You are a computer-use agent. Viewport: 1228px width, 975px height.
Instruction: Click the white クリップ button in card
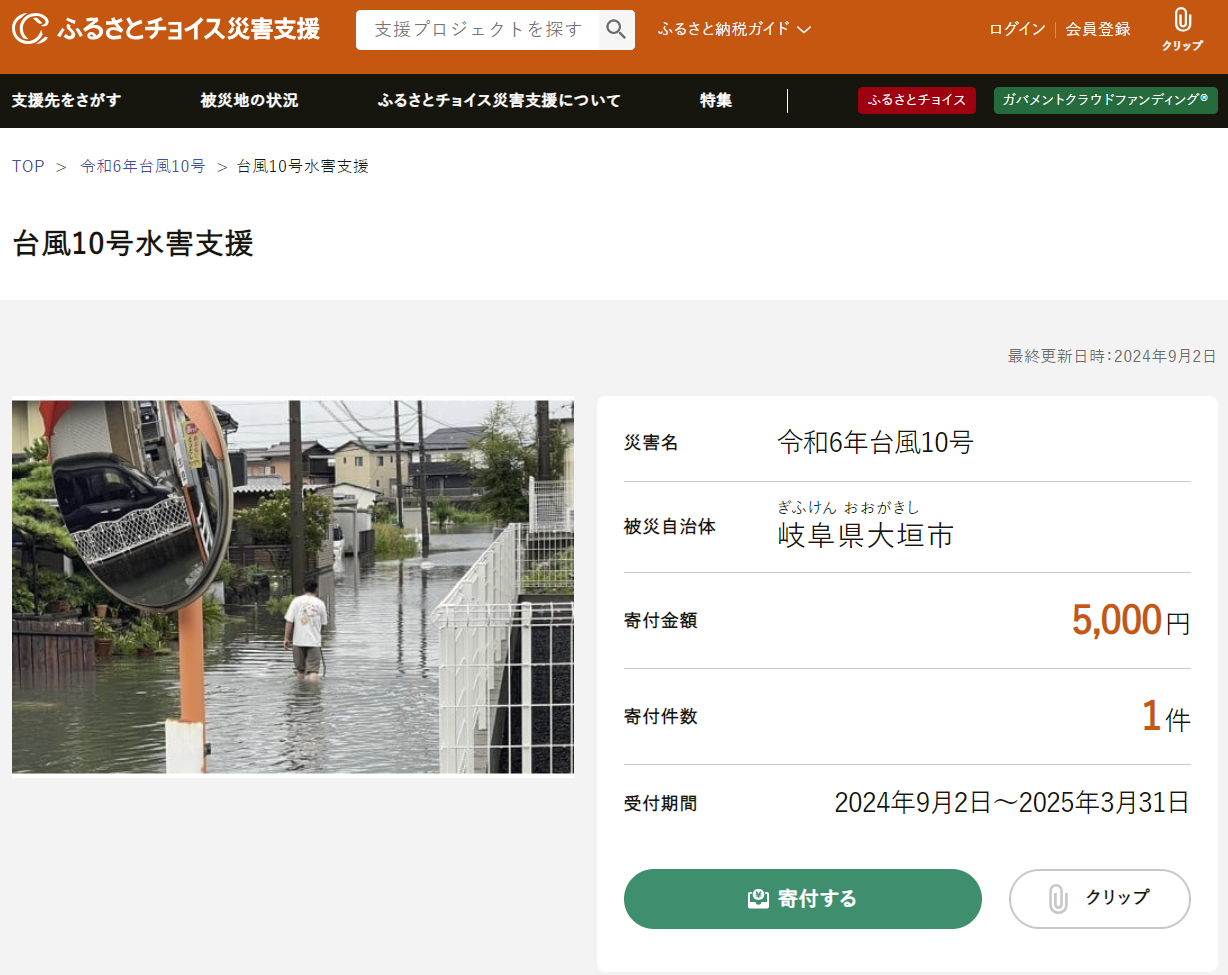1099,898
